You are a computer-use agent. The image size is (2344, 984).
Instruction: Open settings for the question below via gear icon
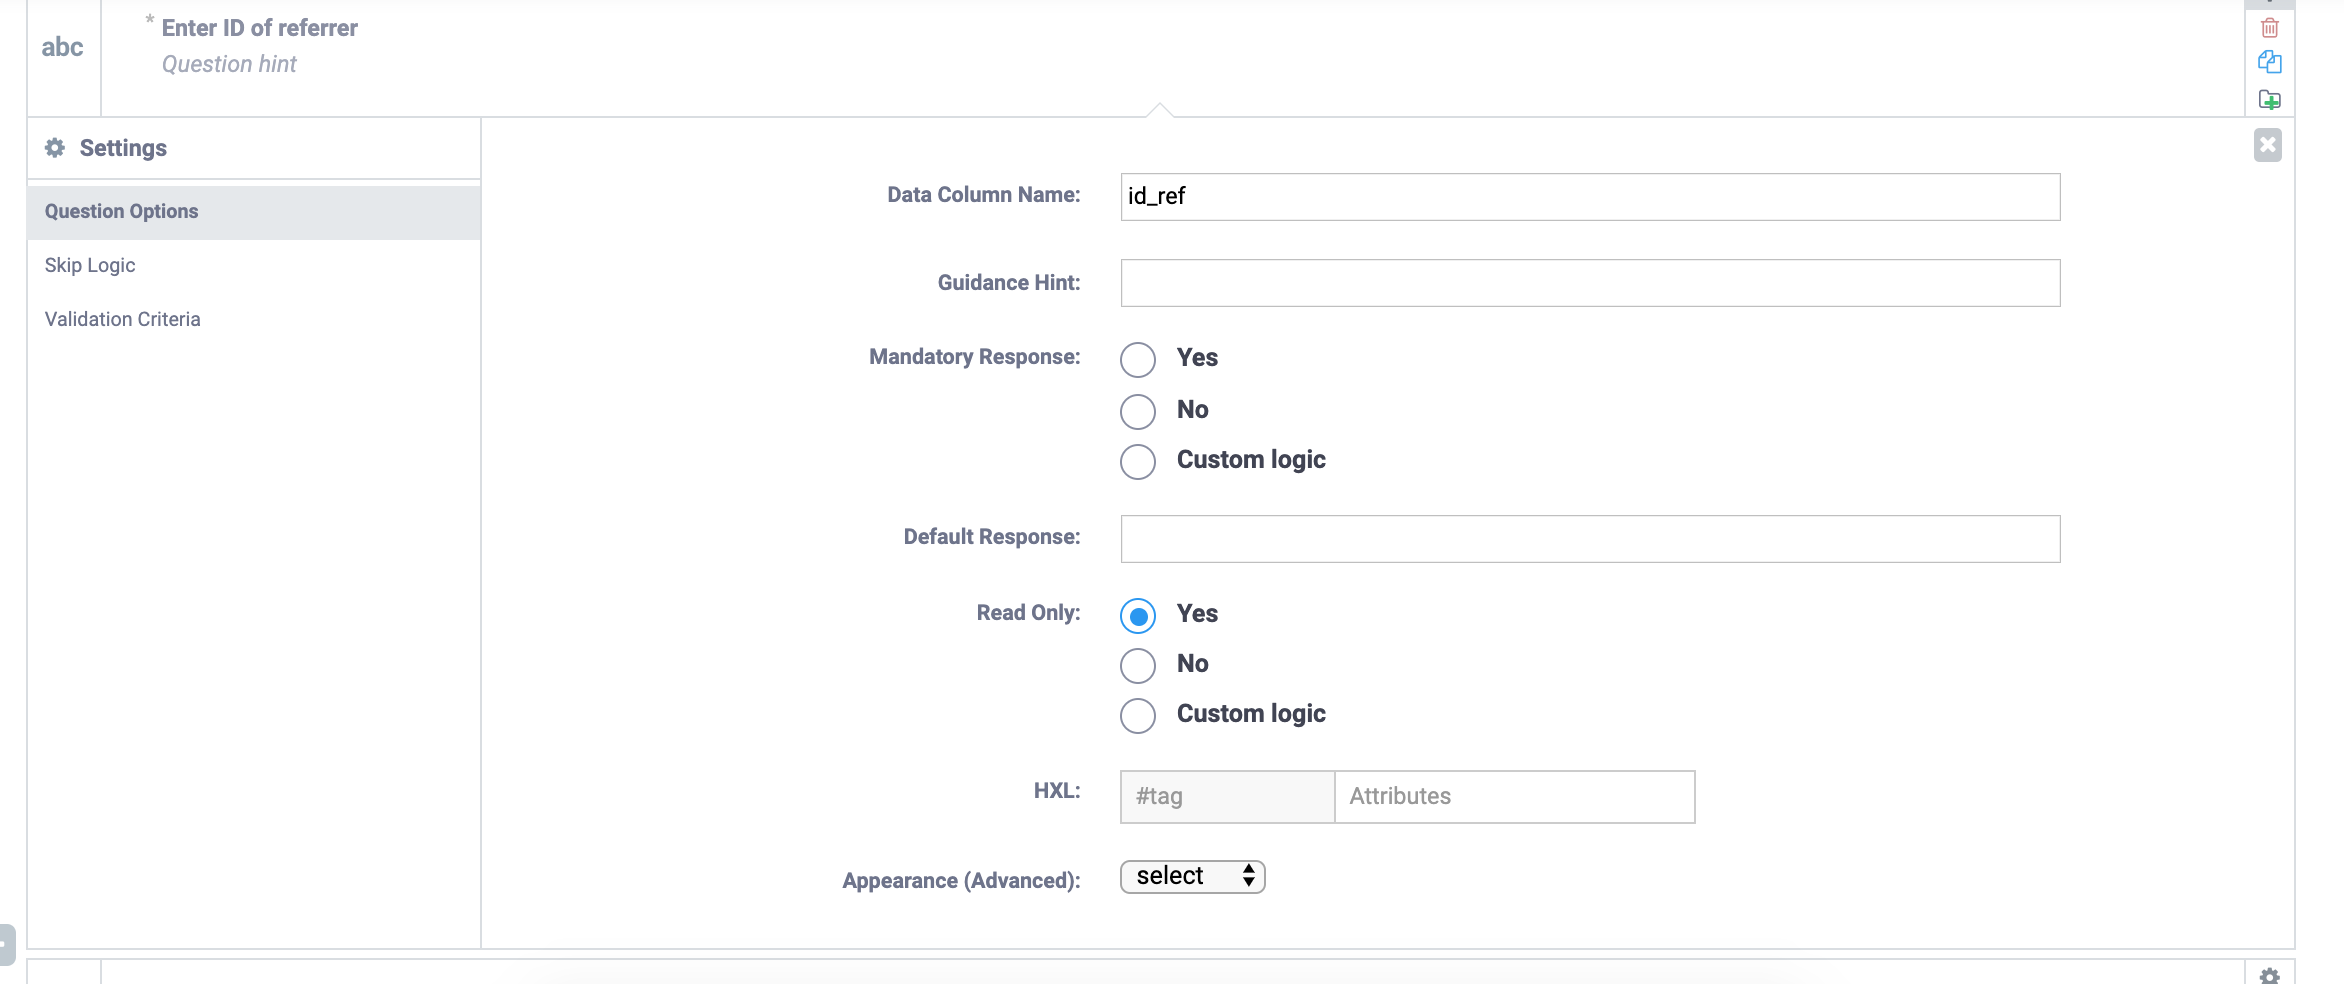pos(2270,975)
